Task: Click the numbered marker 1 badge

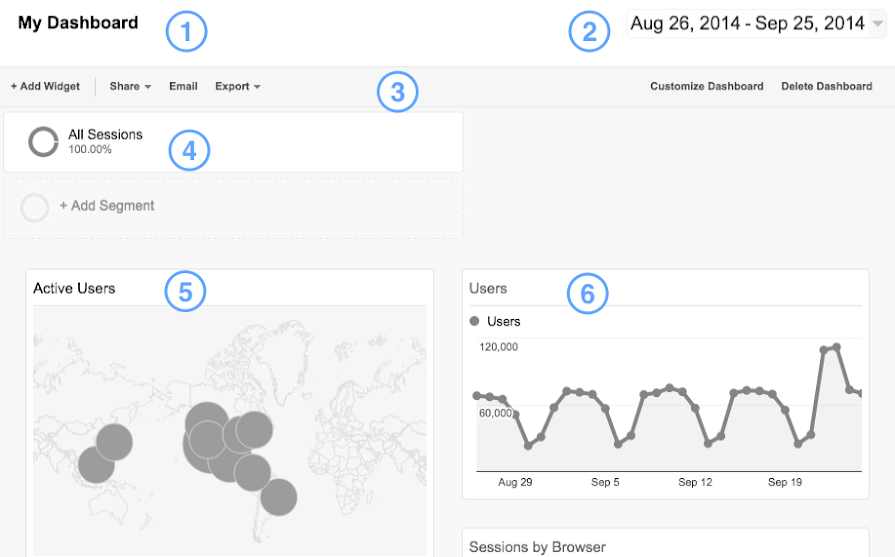Action: (x=186, y=33)
